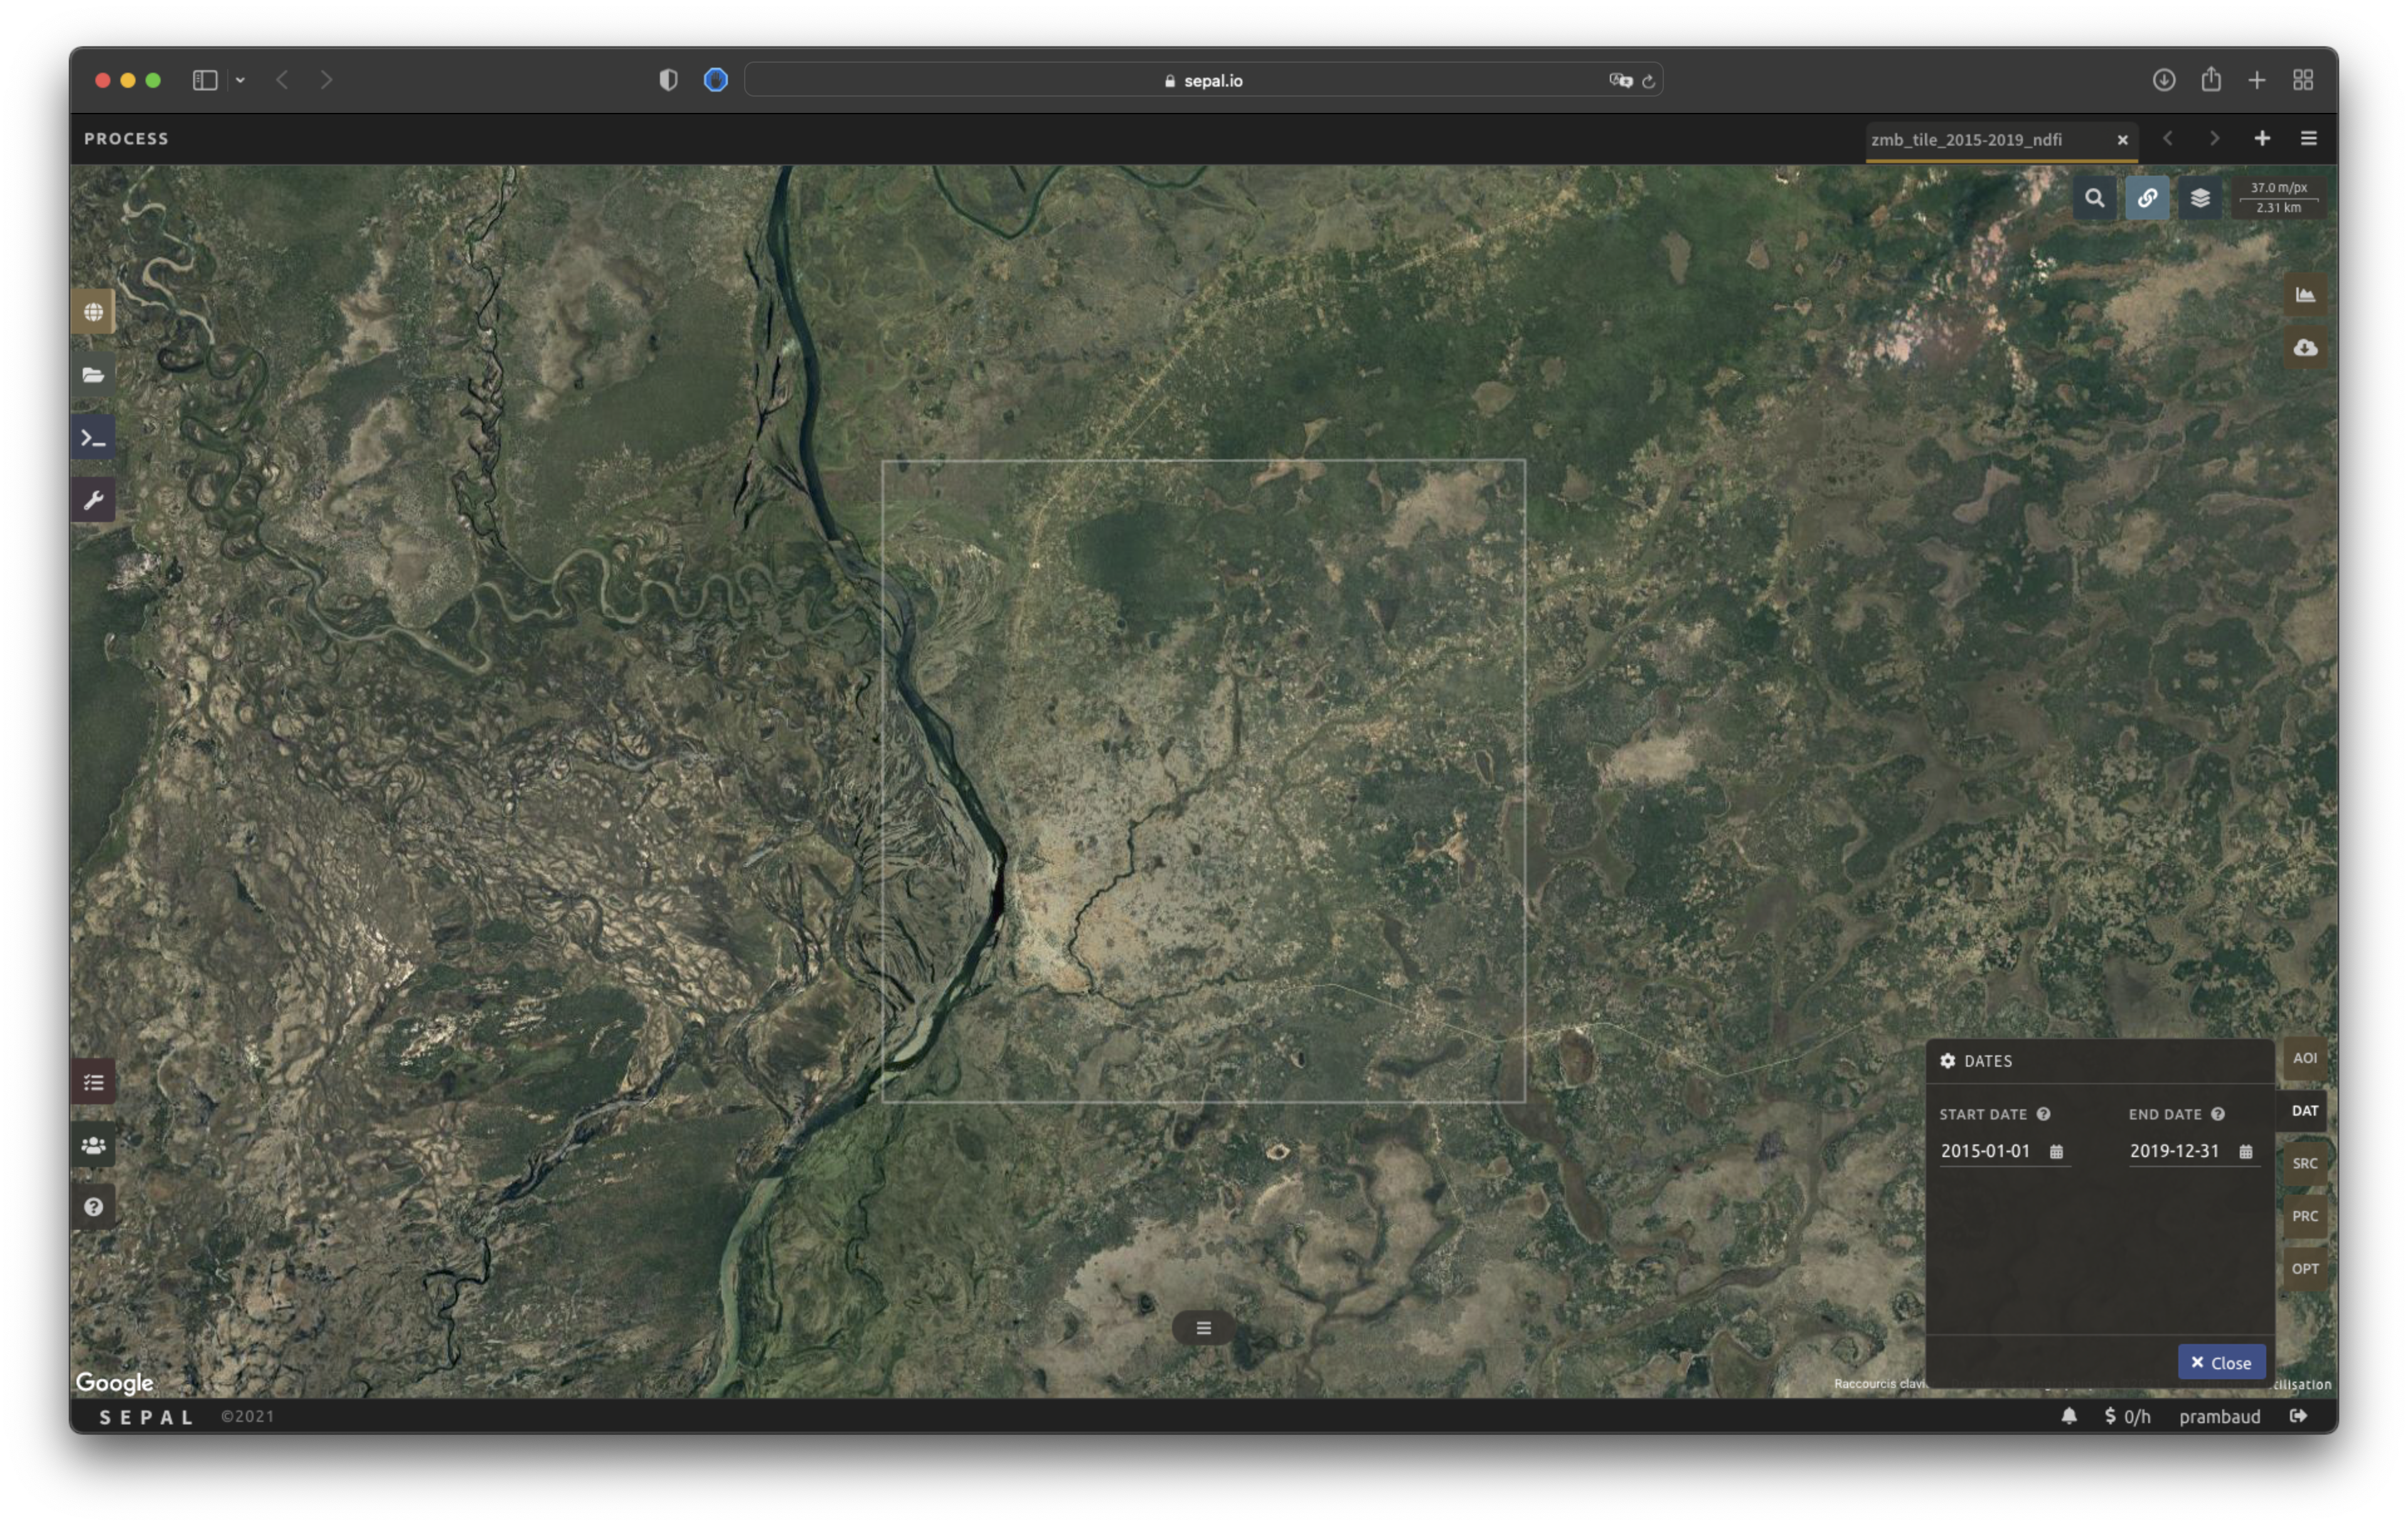Open the Process globe icon in sidebar
Viewport: 2408px width, 1526px height.
93,312
